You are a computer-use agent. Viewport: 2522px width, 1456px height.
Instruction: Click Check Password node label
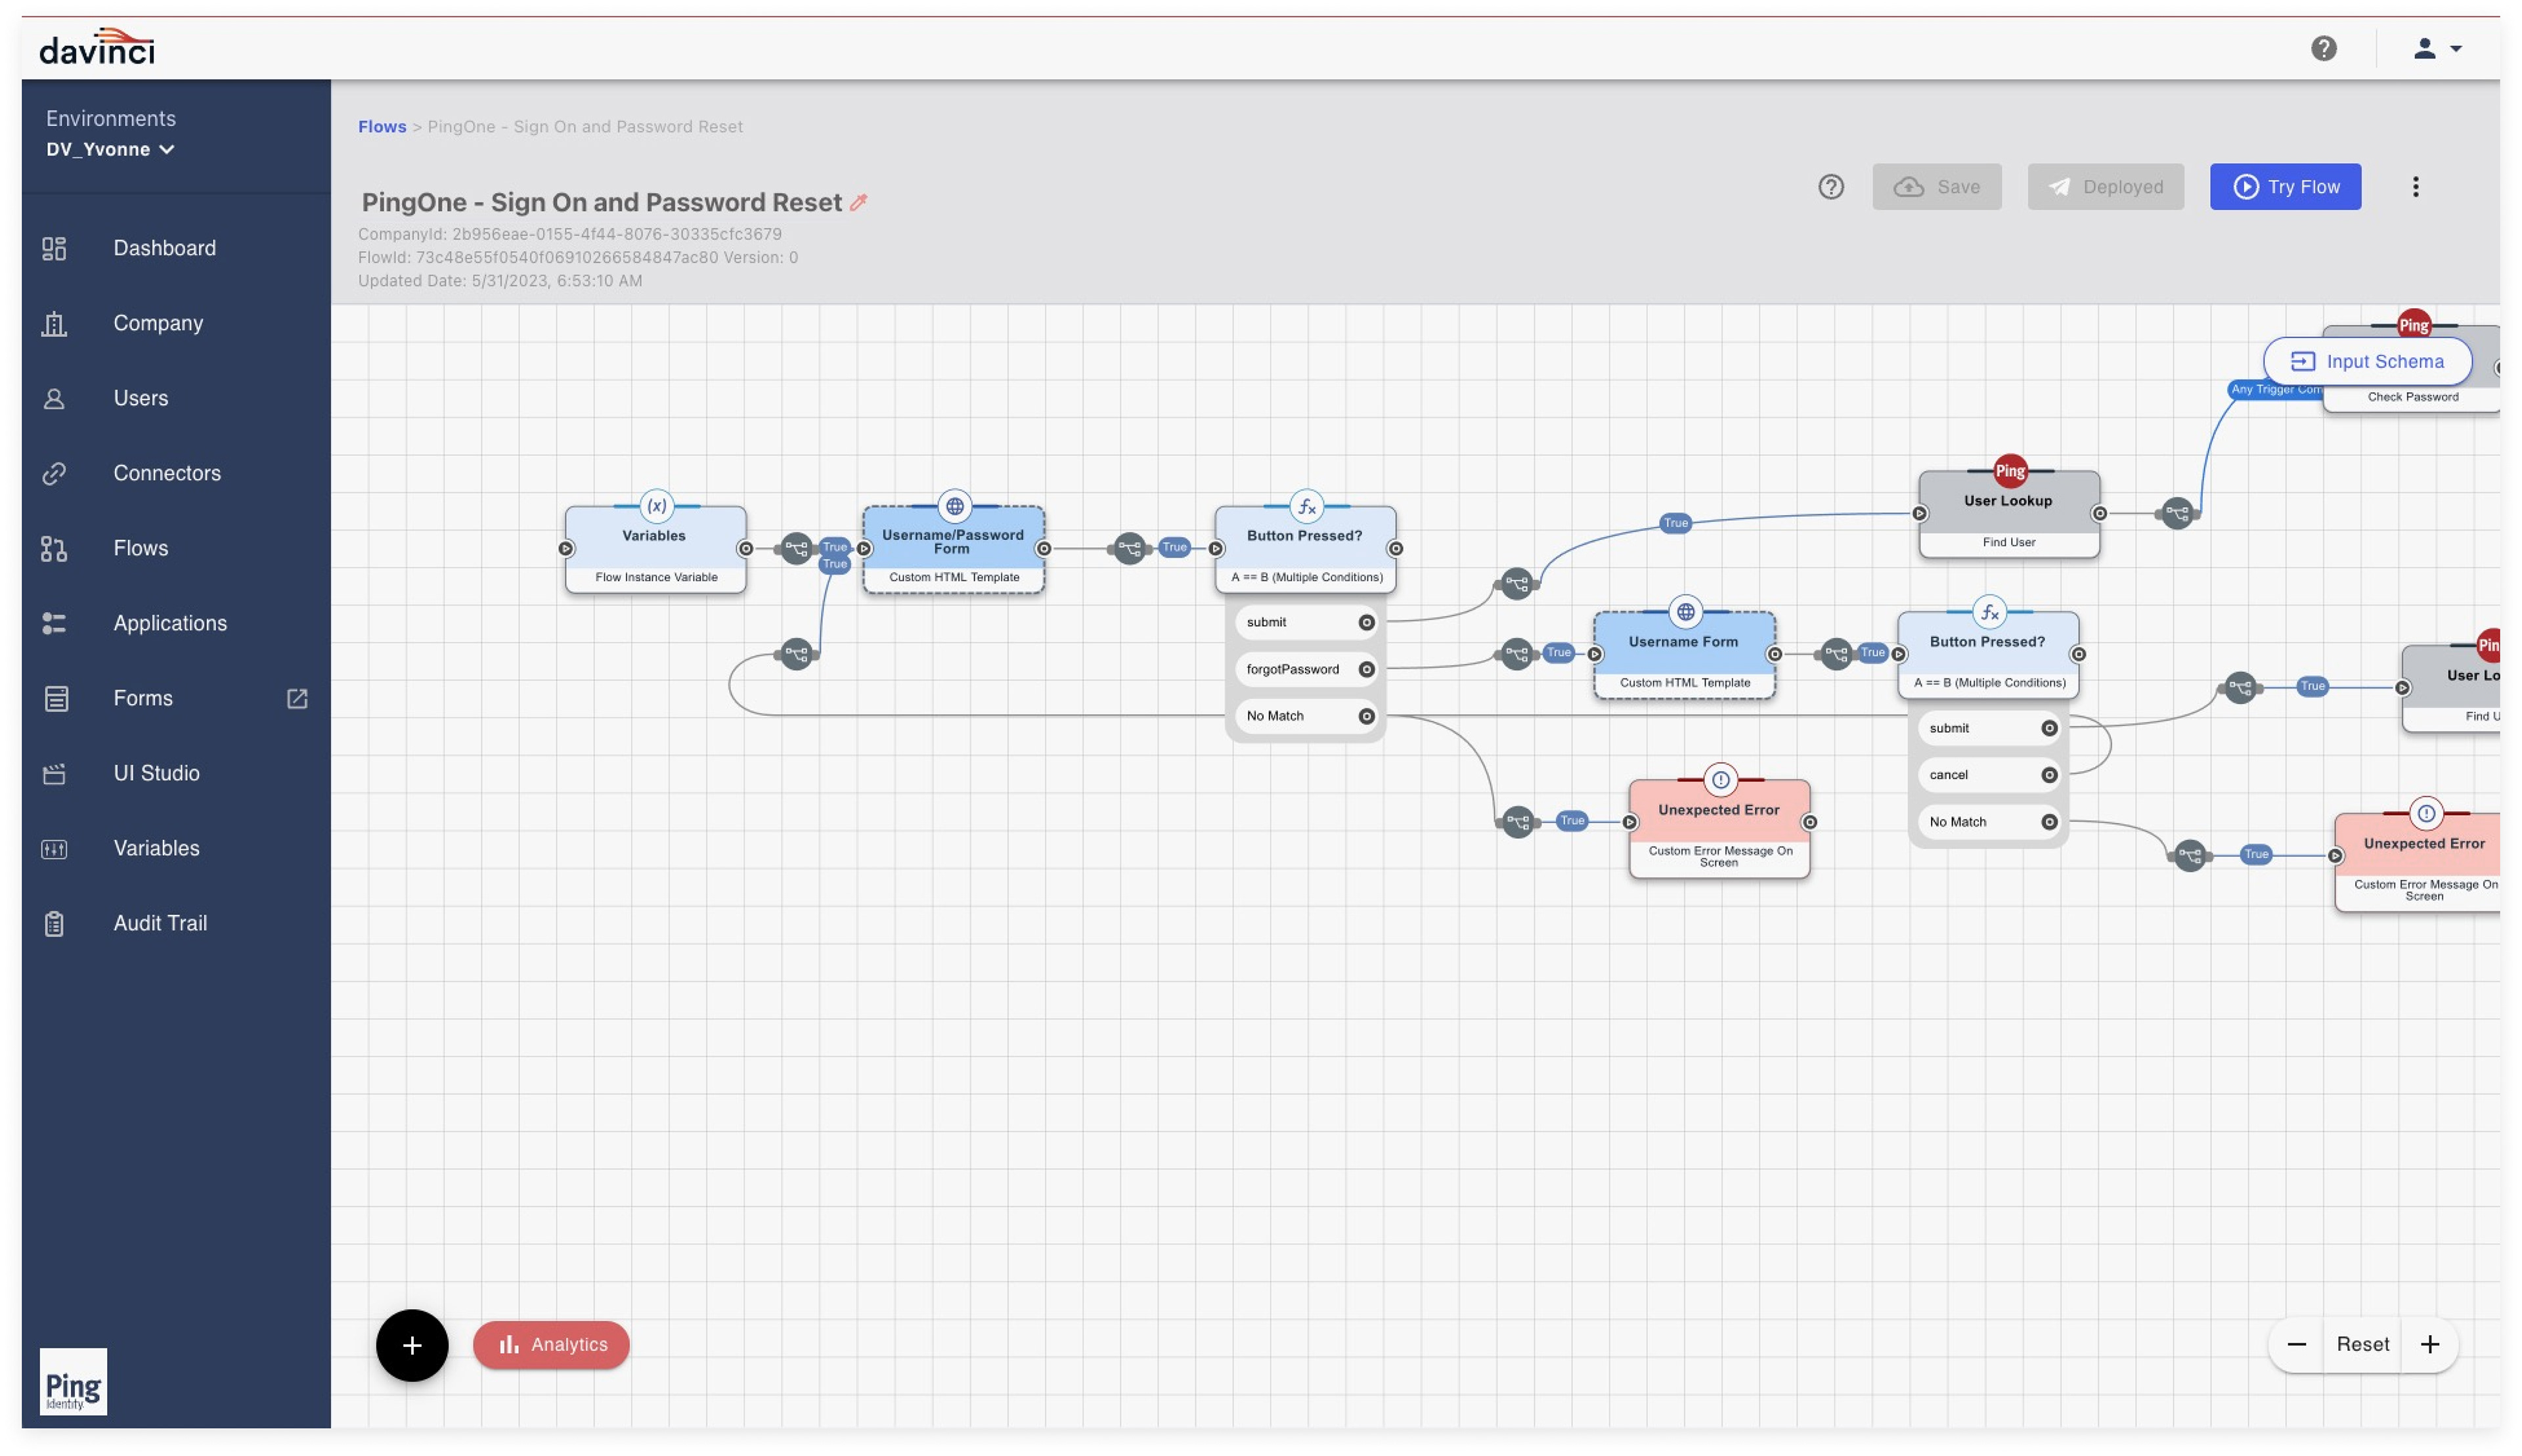pyautogui.click(x=2412, y=397)
